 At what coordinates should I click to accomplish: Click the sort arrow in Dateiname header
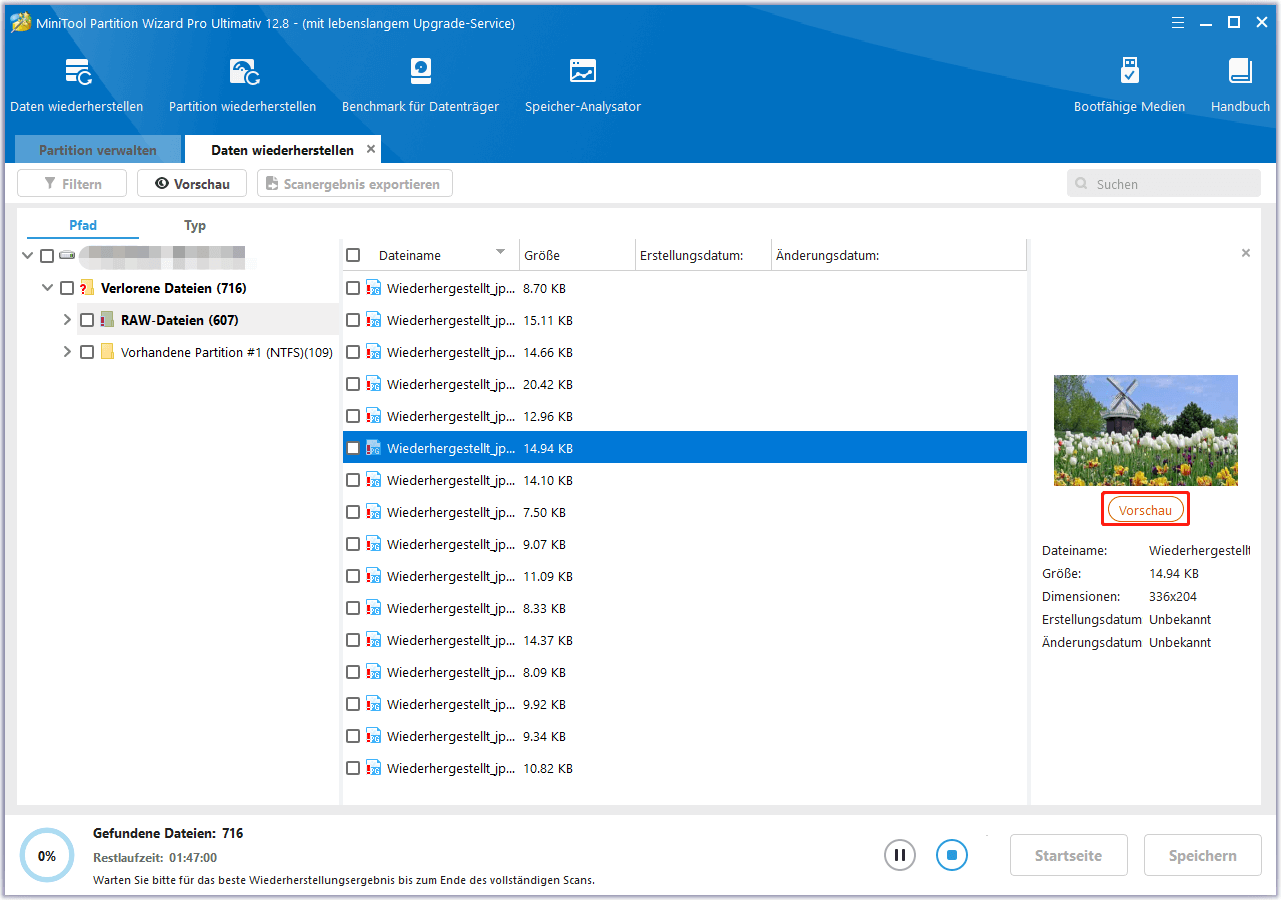[x=501, y=252]
